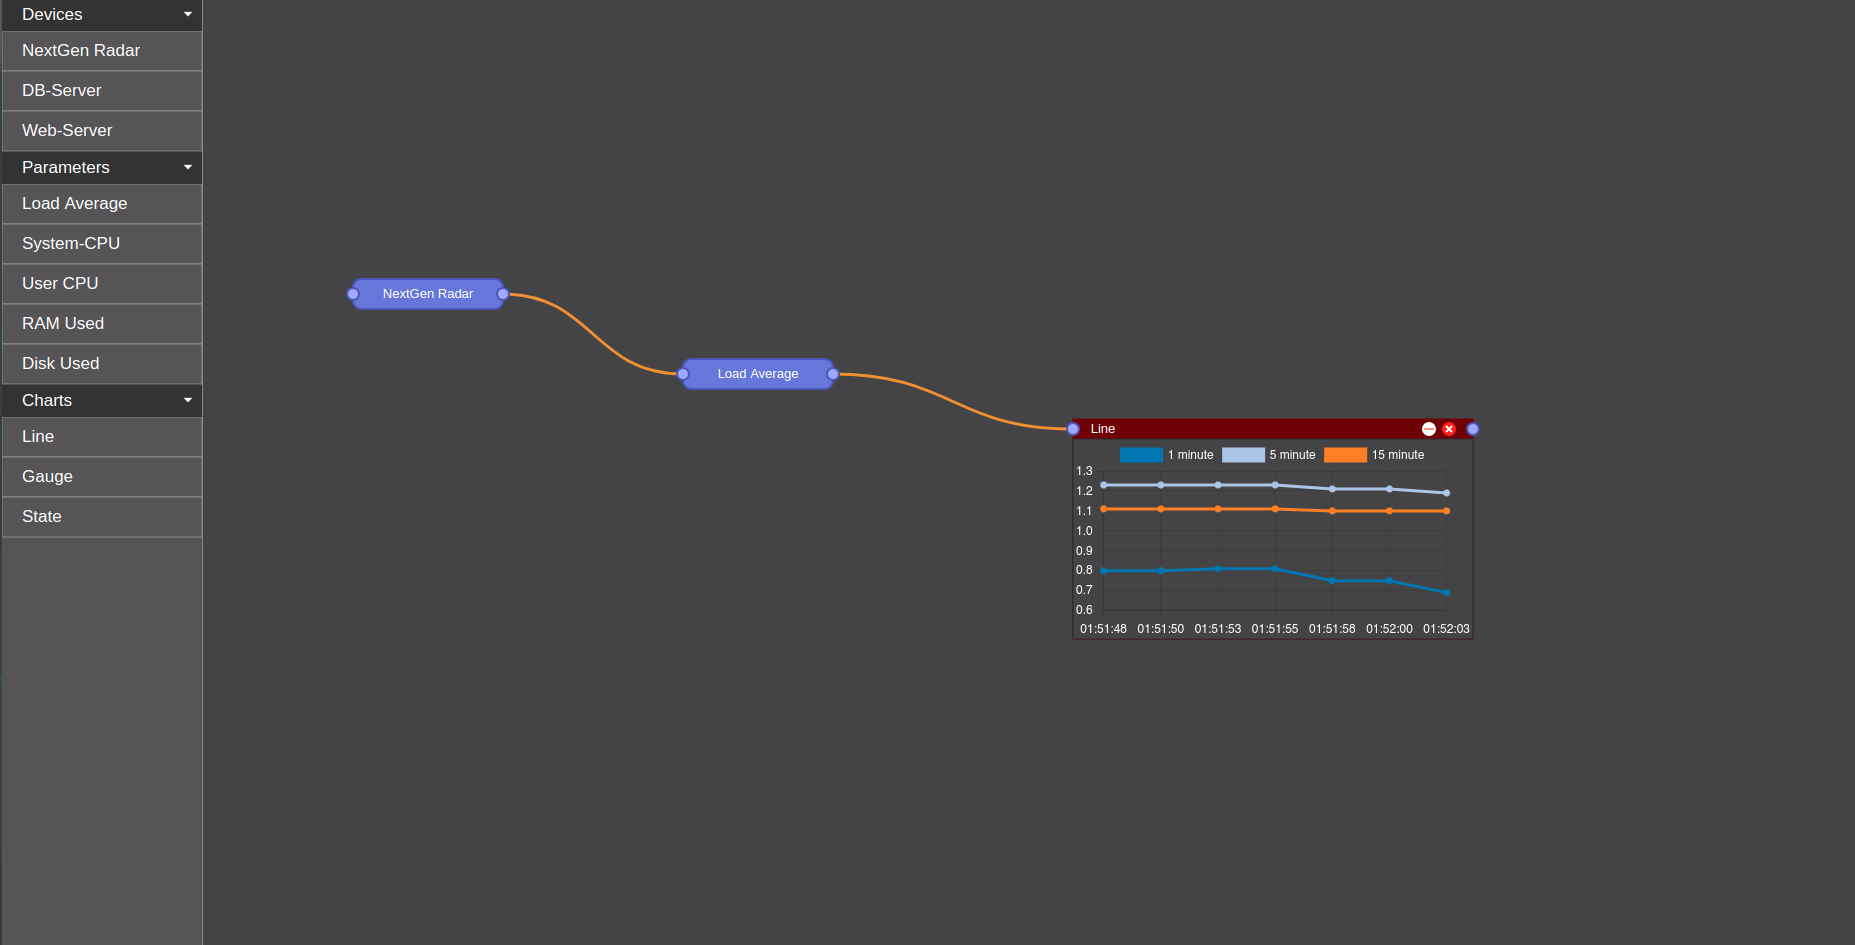The width and height of the screenshot is (1855, 945).
Task: Click the Line chart output port
Action: (1473, 429)
